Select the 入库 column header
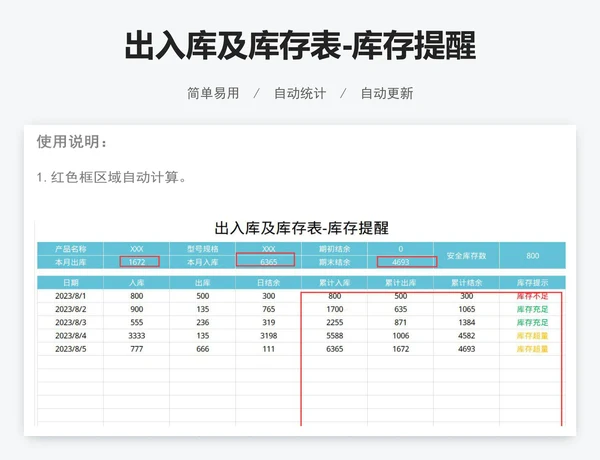The height and width of the screenshot is (460, 600). pyautogui.click(x=137, y=283)
